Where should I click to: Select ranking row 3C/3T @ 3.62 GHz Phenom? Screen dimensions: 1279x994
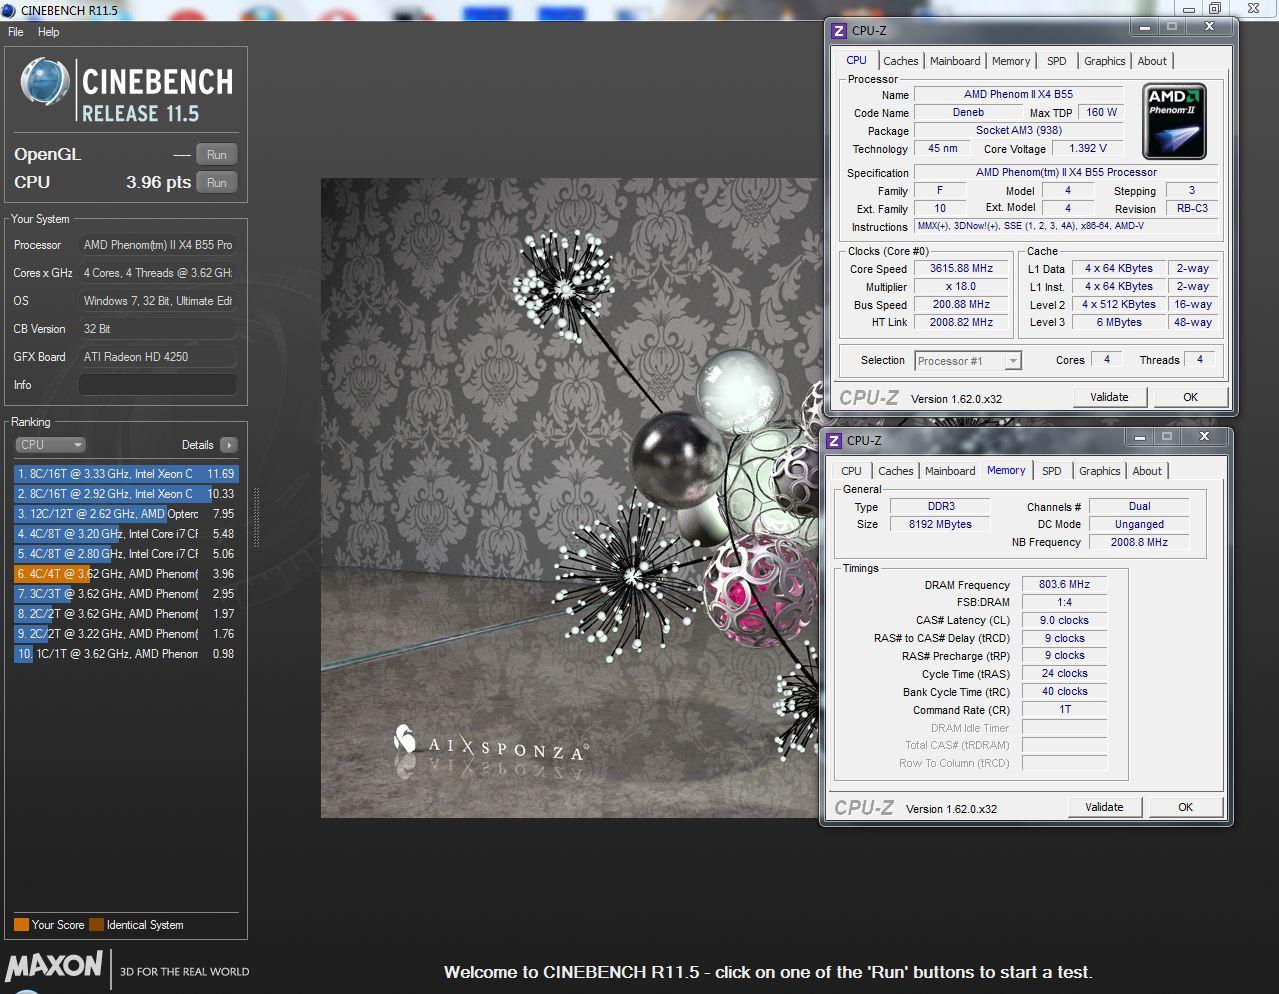pyautogui.click(x=126, y=594)
